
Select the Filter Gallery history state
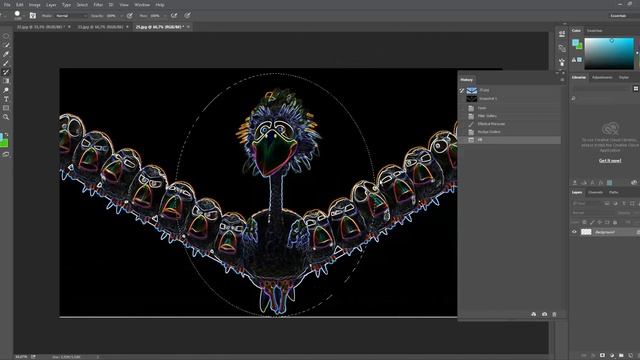point(509,116)
